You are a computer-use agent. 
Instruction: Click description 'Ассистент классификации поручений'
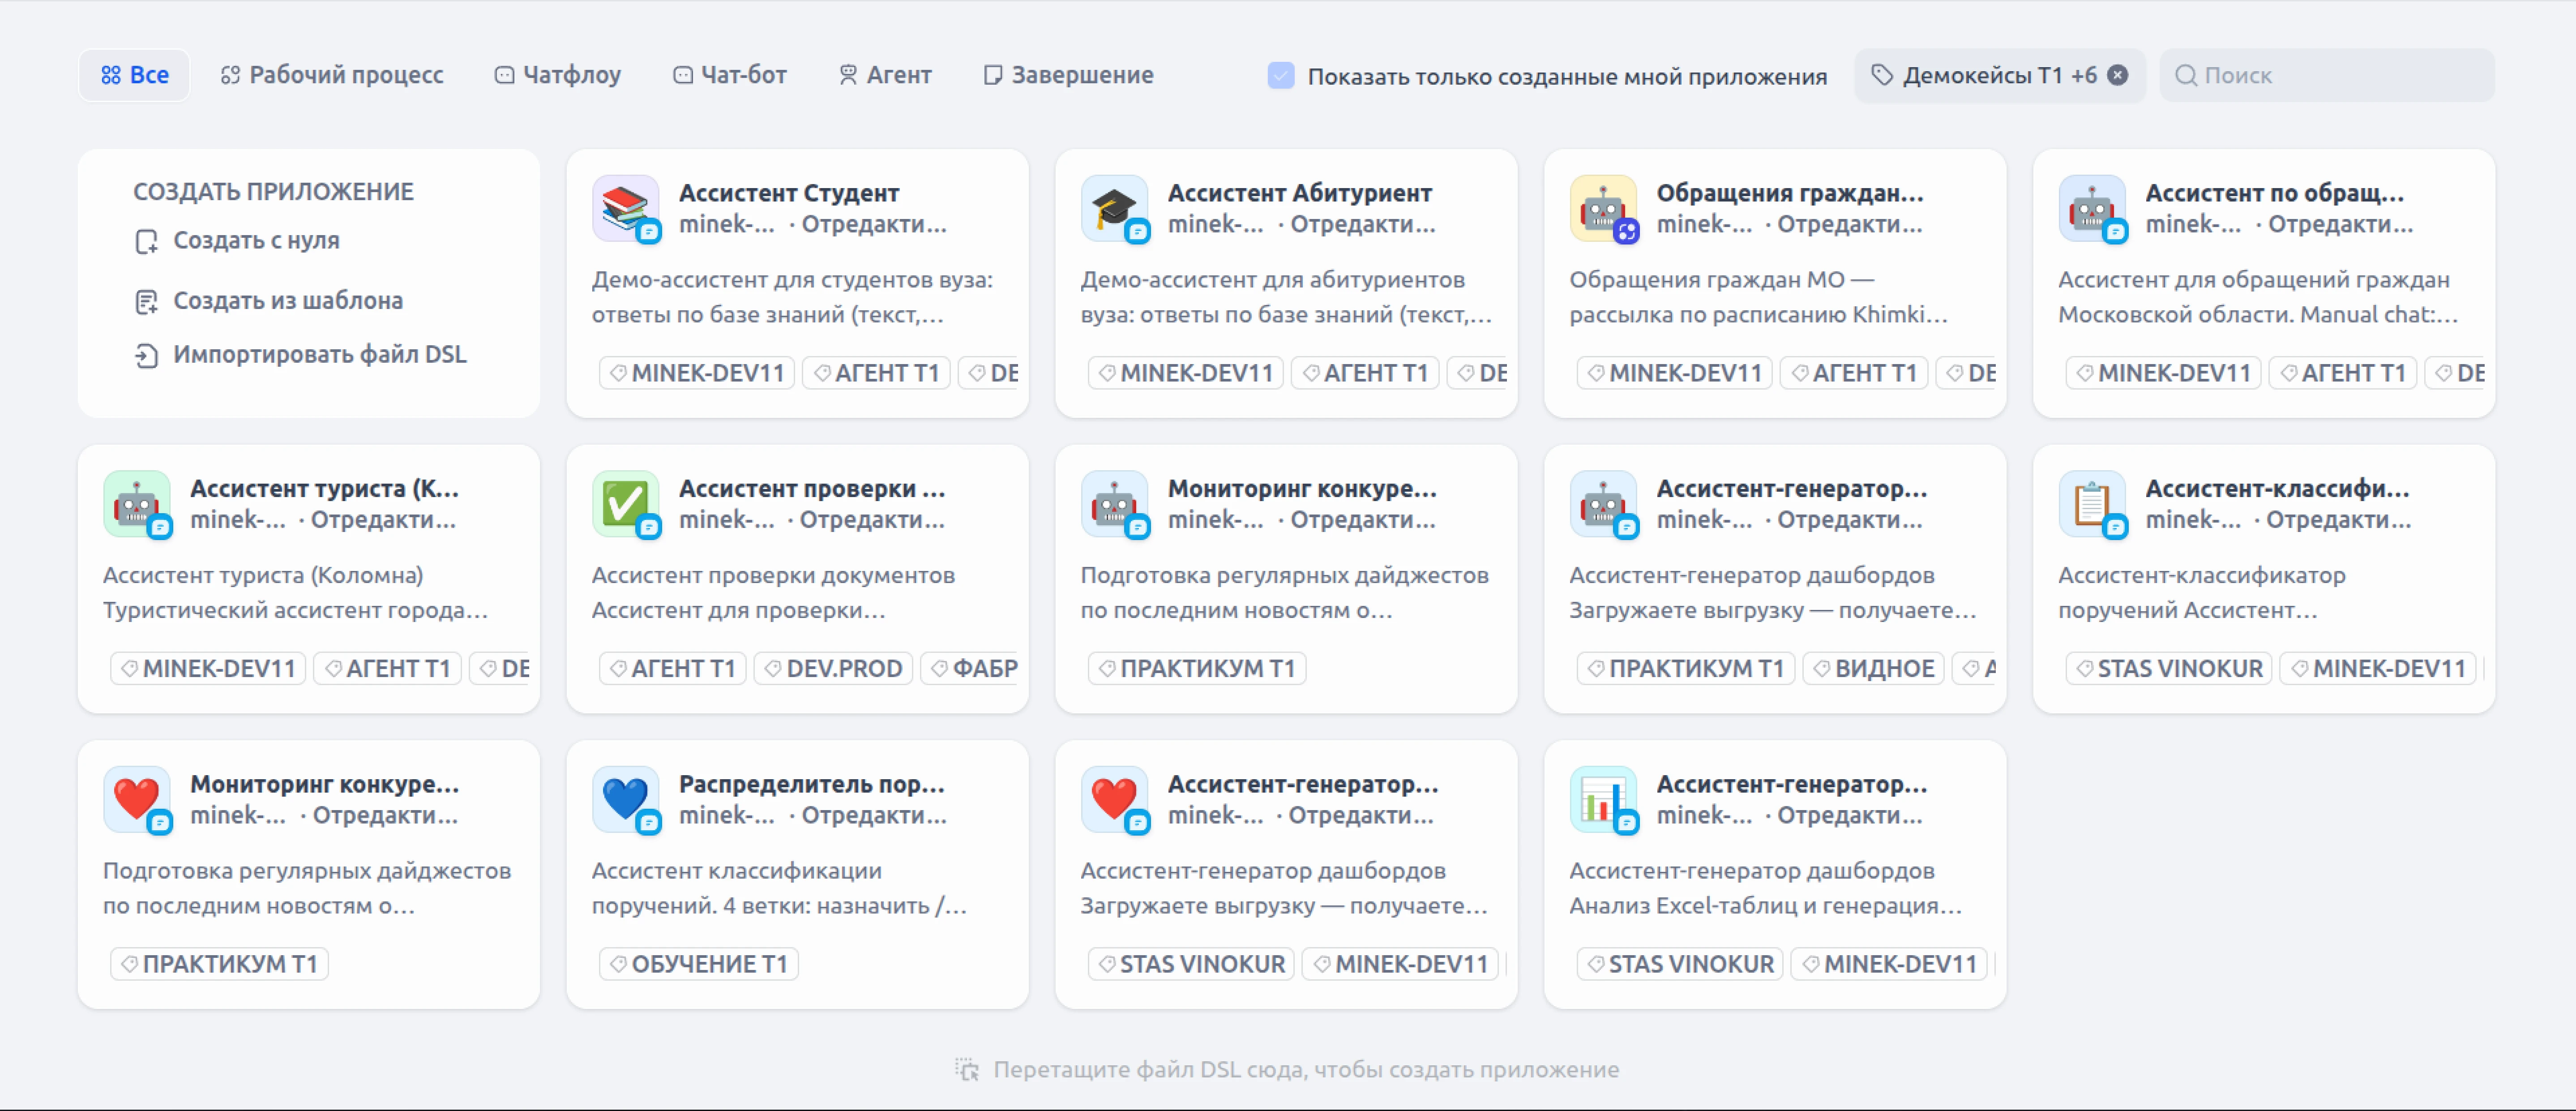tap(779, 888)
